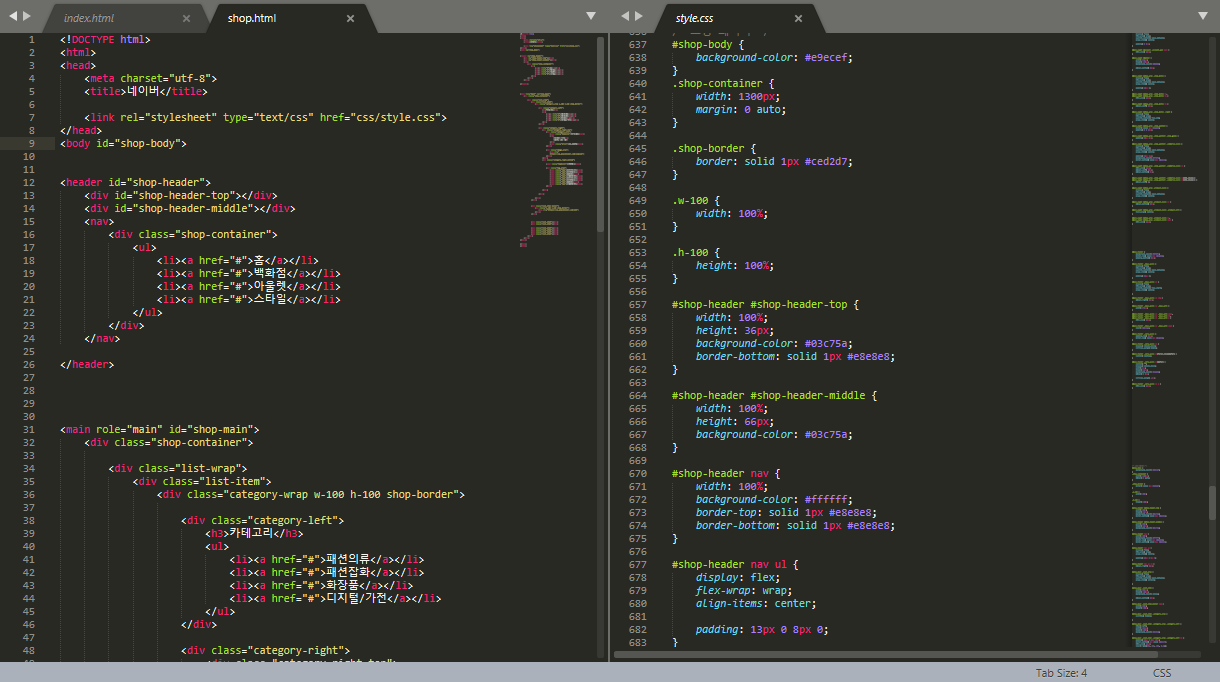The height and width of the screenshot is (682, 1220).
Task: Place cursor on <!DOCTYPE html> line
Action: [x=105, y=39]
